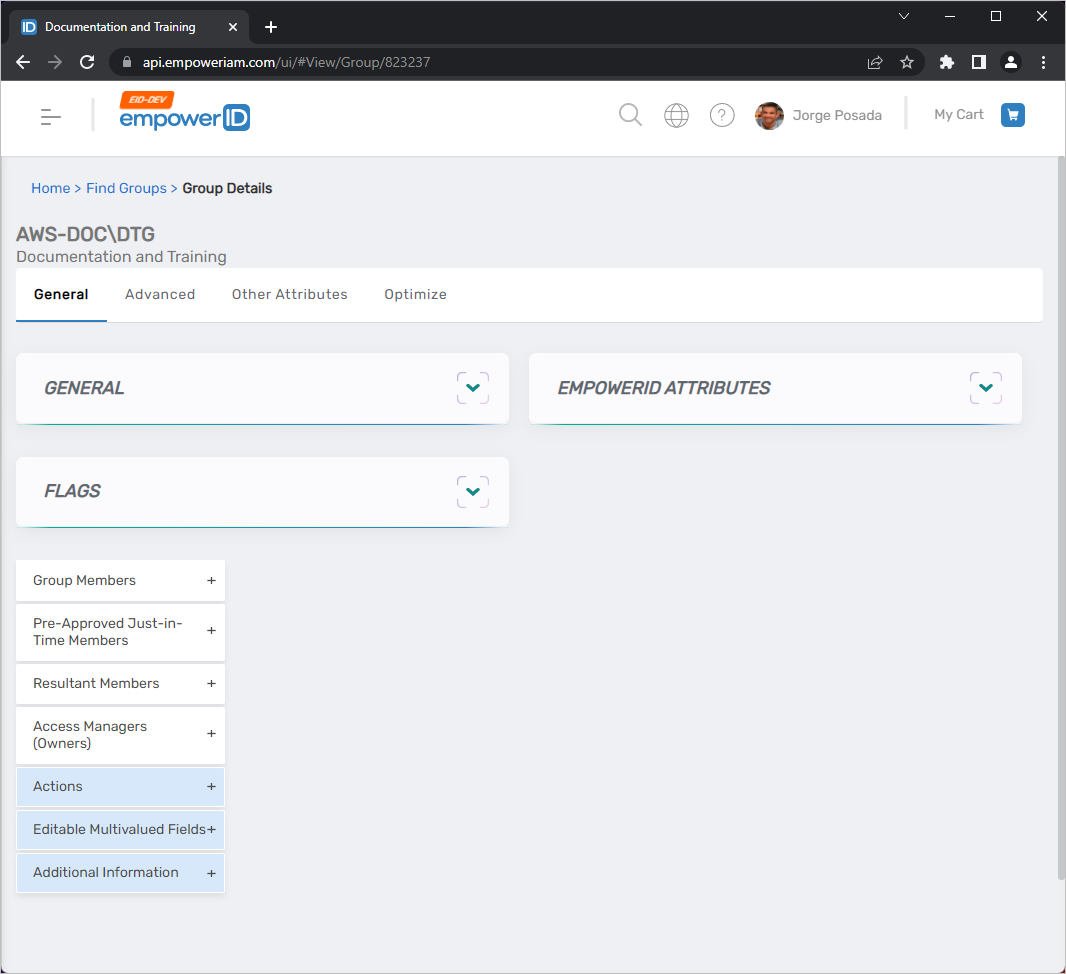The width and height of the screenshot is (1066, 974).
Task: Click the Home breadcrumb link
Action: coord(51,188)
